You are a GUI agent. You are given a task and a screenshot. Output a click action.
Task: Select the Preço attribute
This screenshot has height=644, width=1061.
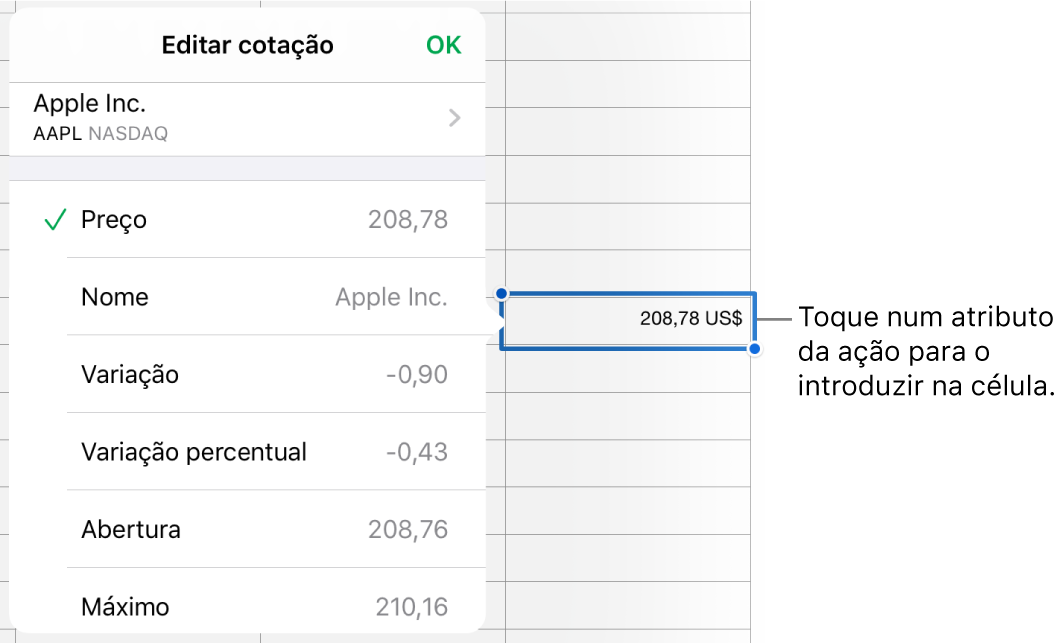(114, 219)
